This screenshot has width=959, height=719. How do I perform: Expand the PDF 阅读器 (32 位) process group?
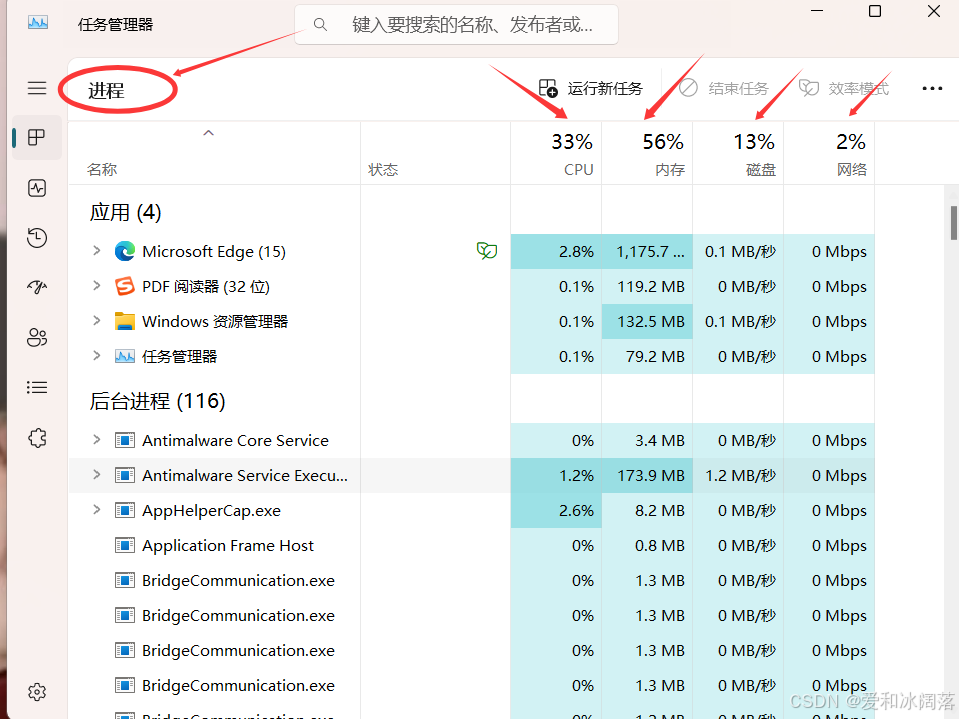[x=97, y=286]
